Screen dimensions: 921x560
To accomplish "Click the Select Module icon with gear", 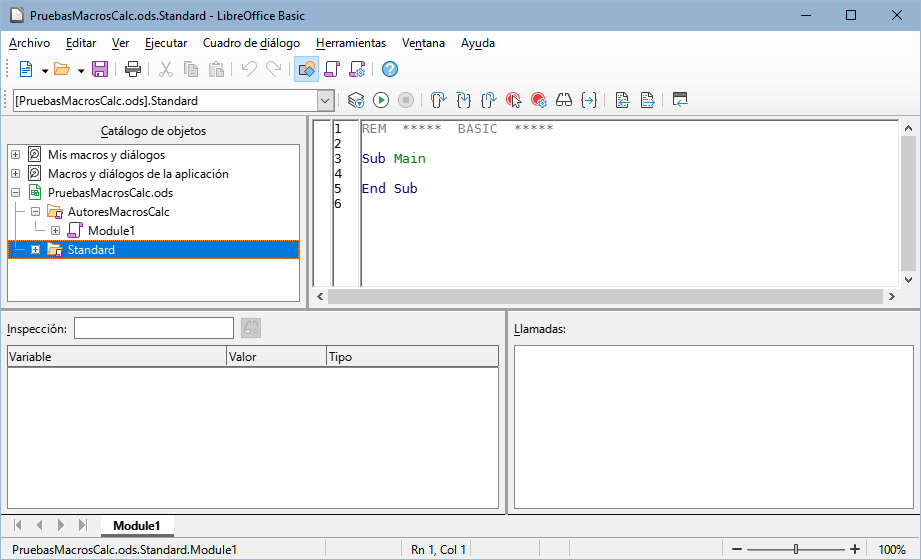I will coord(357,69).
